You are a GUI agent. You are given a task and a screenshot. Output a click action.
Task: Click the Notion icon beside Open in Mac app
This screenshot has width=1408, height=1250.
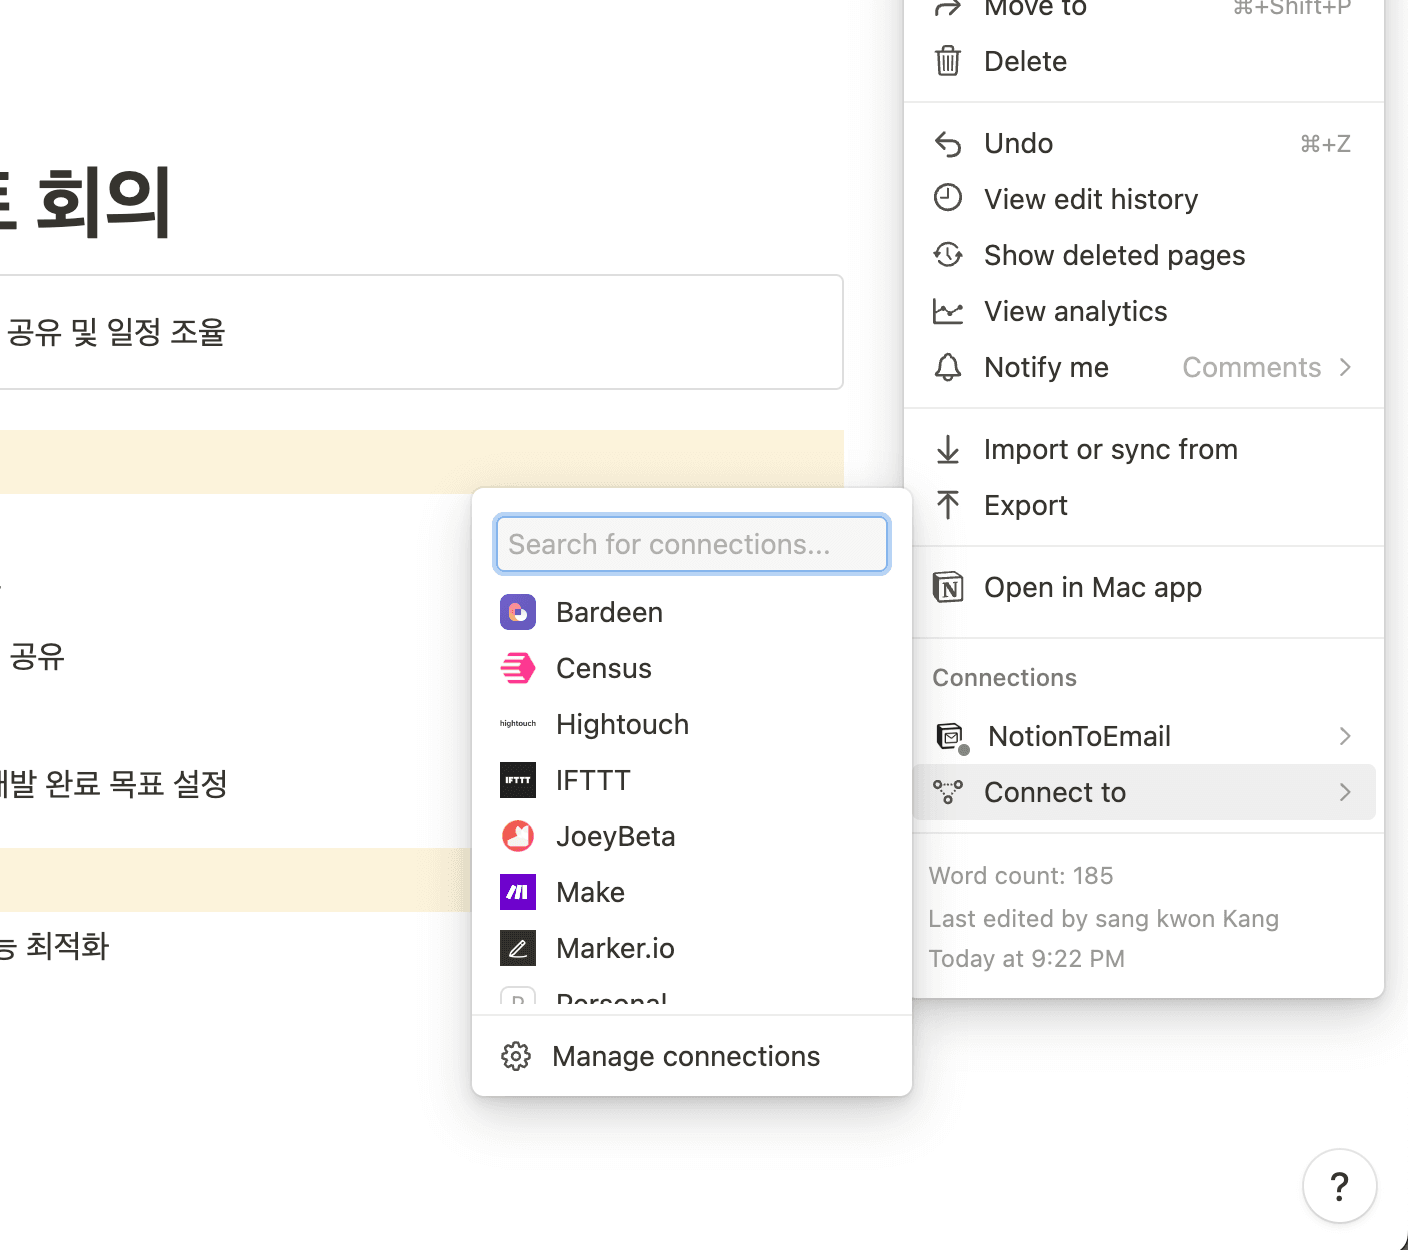coord(948,587)
